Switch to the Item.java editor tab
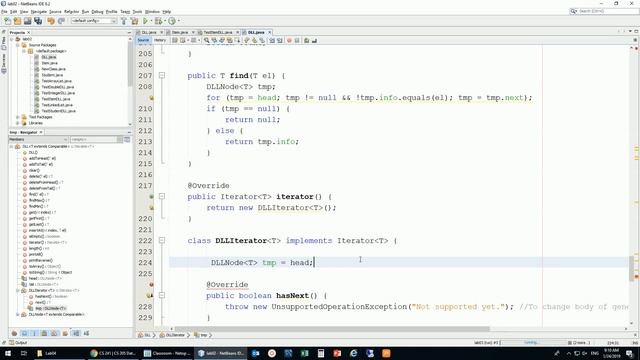 click(x=180, y=32)
